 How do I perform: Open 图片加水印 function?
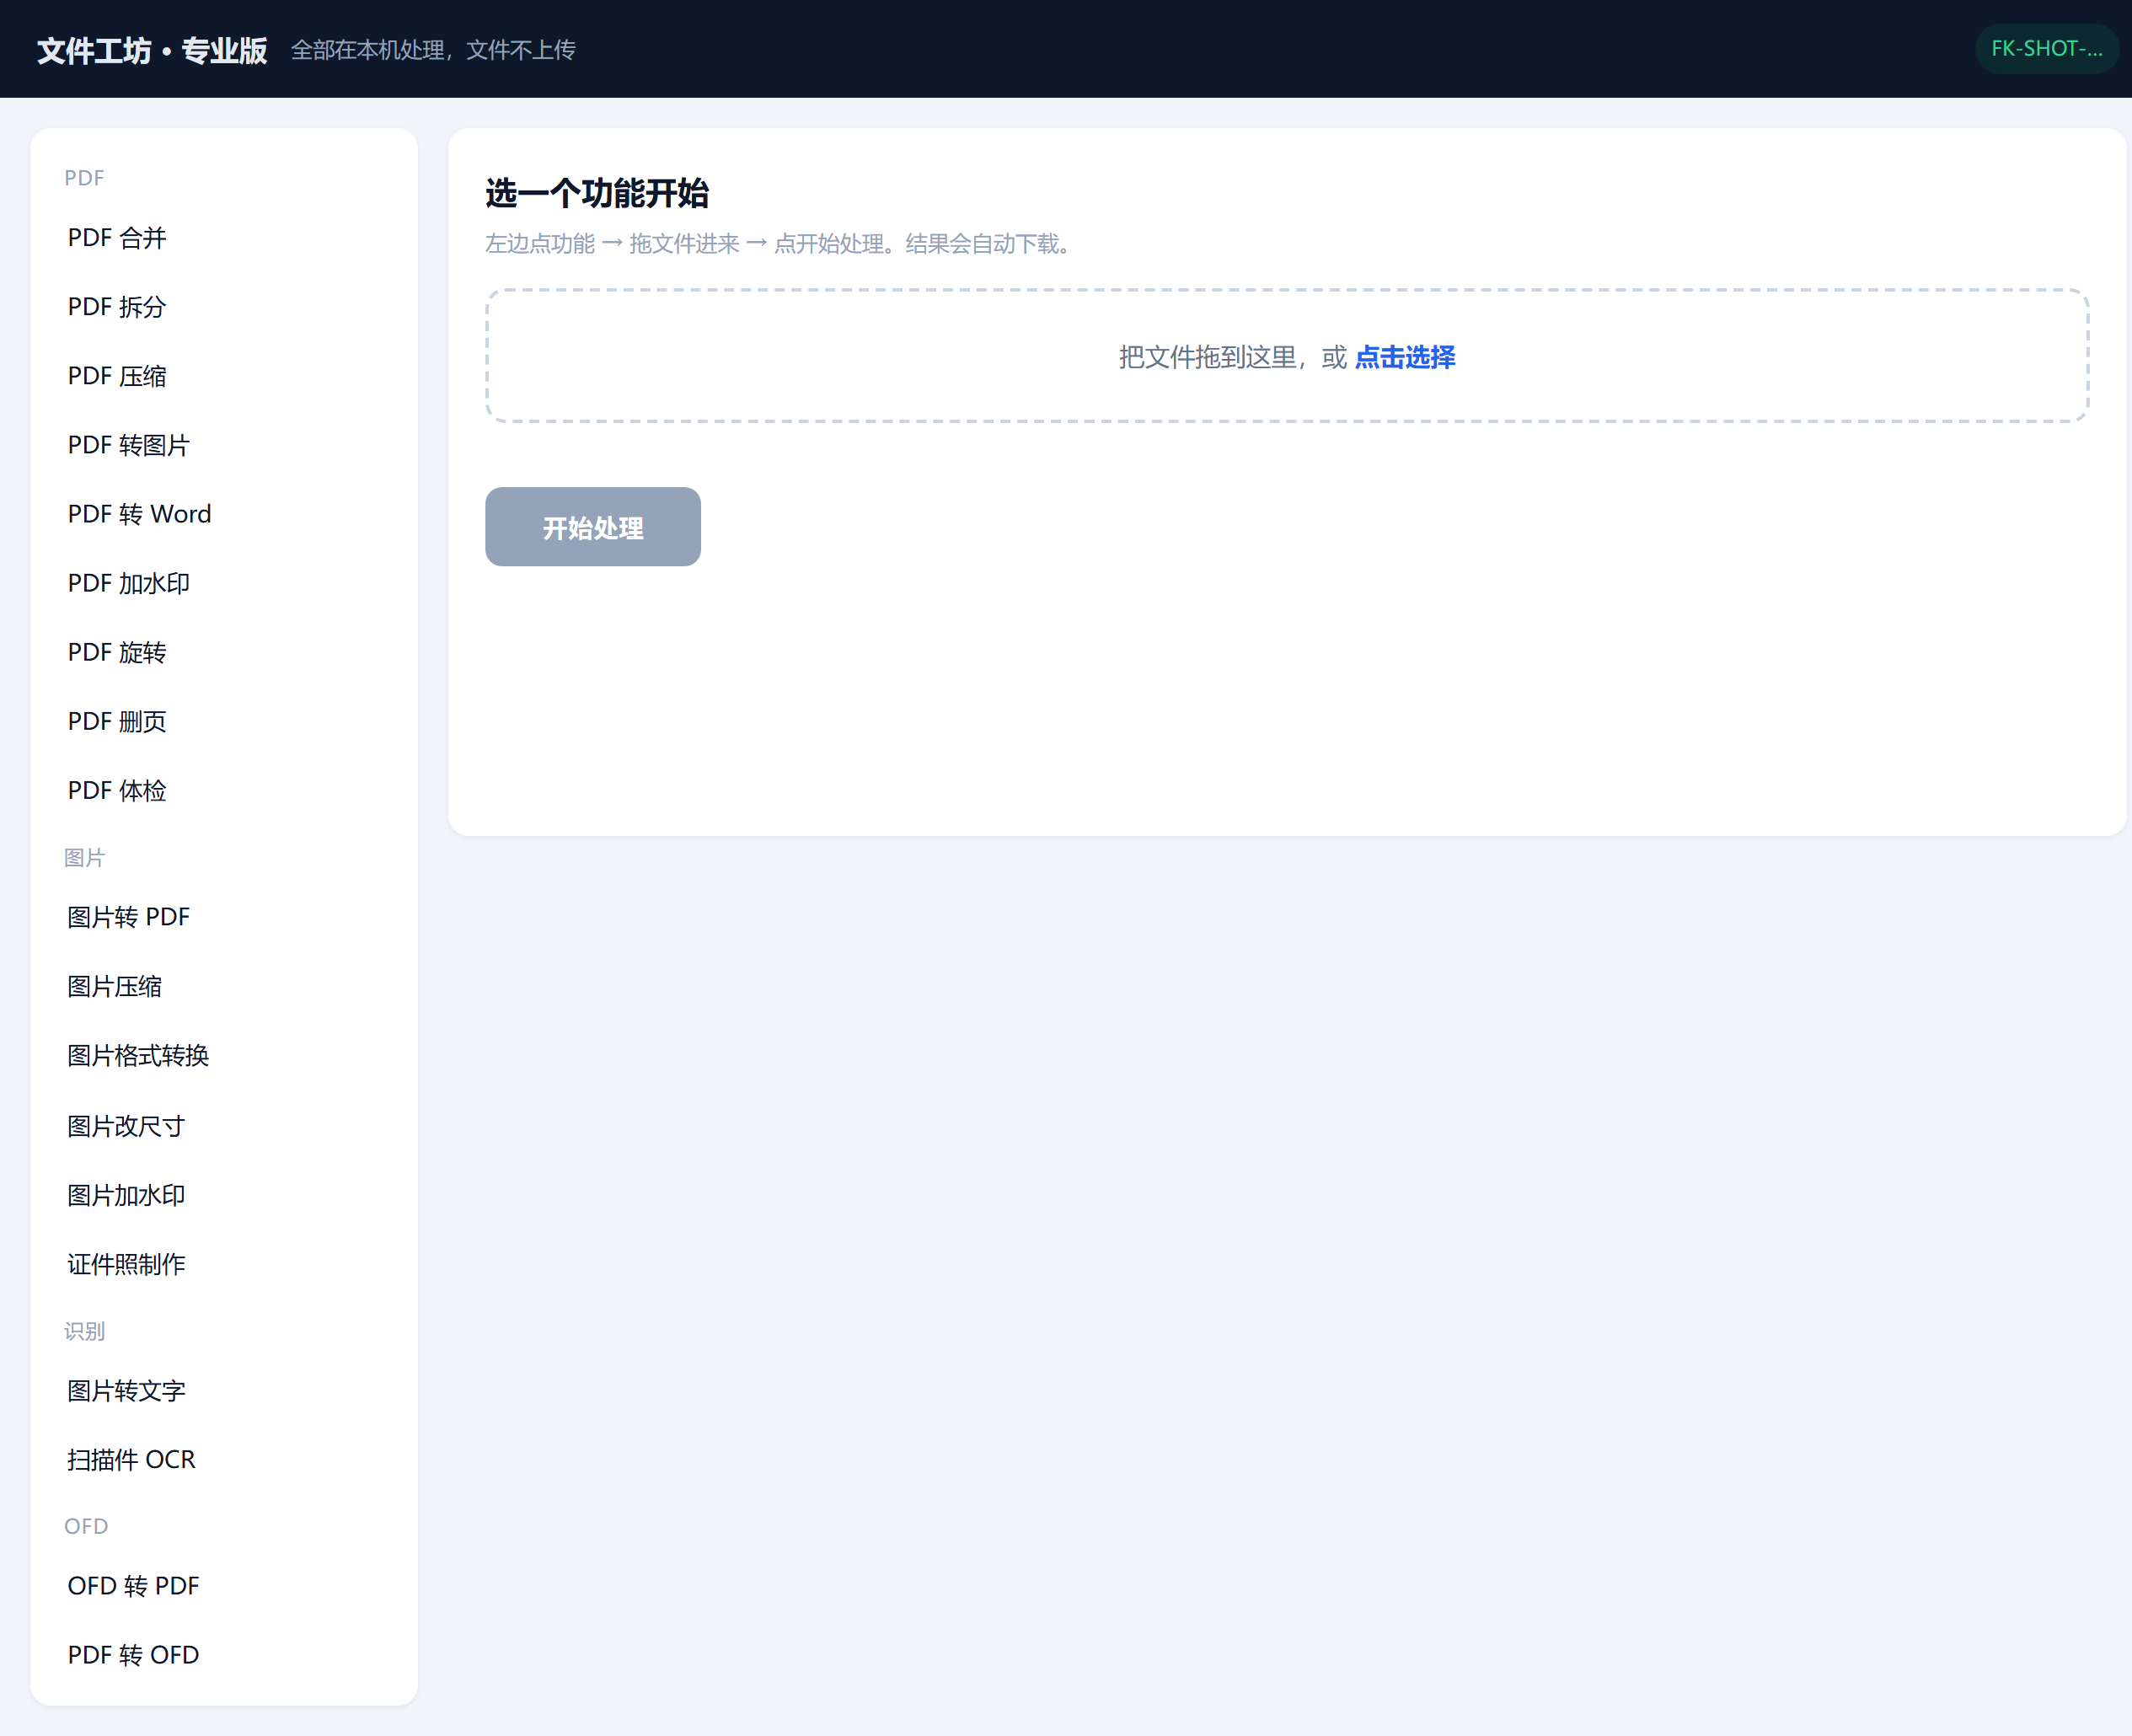(x=224, y=1195)
